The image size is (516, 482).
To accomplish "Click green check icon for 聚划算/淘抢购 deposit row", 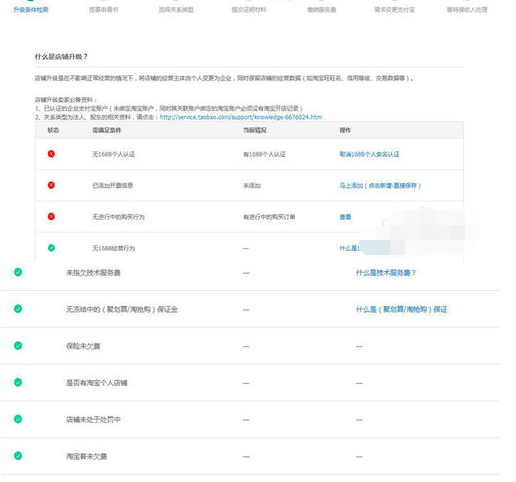I will [18, 309].
